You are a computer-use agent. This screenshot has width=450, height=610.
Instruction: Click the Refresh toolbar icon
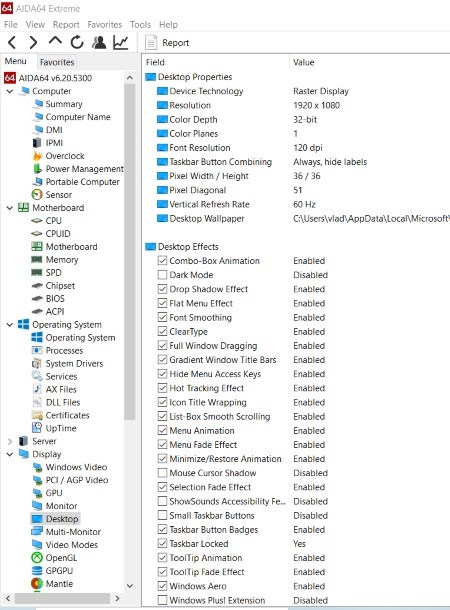click(x=77, y=42)
